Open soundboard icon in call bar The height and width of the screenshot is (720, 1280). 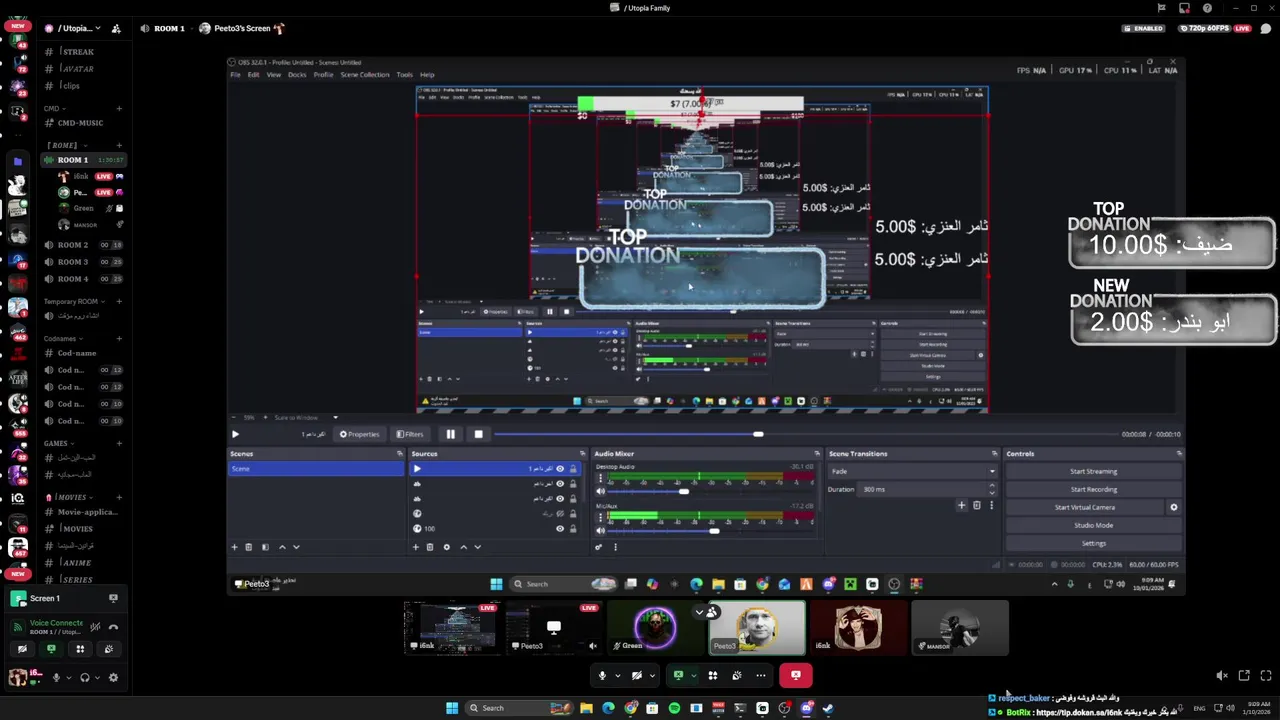(737, 675)
